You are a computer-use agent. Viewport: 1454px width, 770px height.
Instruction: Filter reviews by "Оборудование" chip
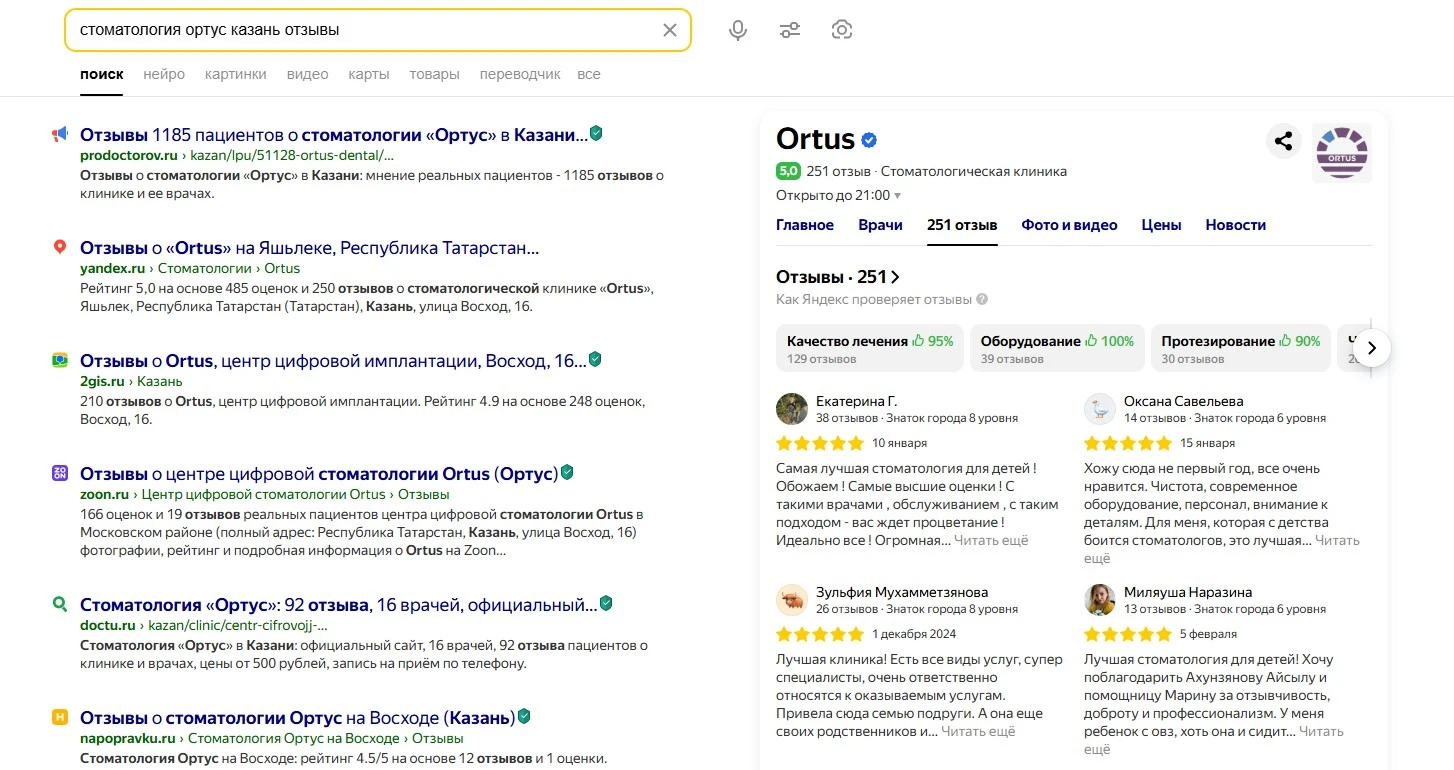1057,347
